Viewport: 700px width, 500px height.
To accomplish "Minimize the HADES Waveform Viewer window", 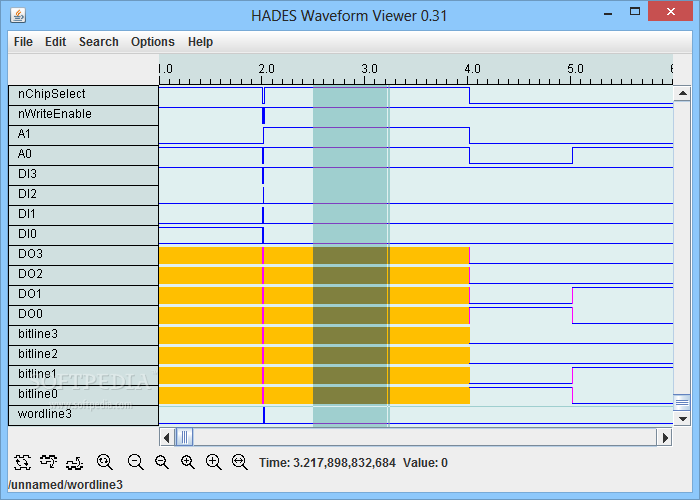I will coord(608,13).
